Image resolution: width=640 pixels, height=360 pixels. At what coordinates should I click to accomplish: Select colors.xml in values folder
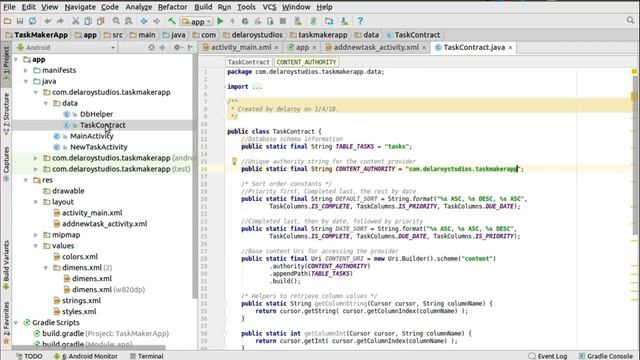pos(80,257)
